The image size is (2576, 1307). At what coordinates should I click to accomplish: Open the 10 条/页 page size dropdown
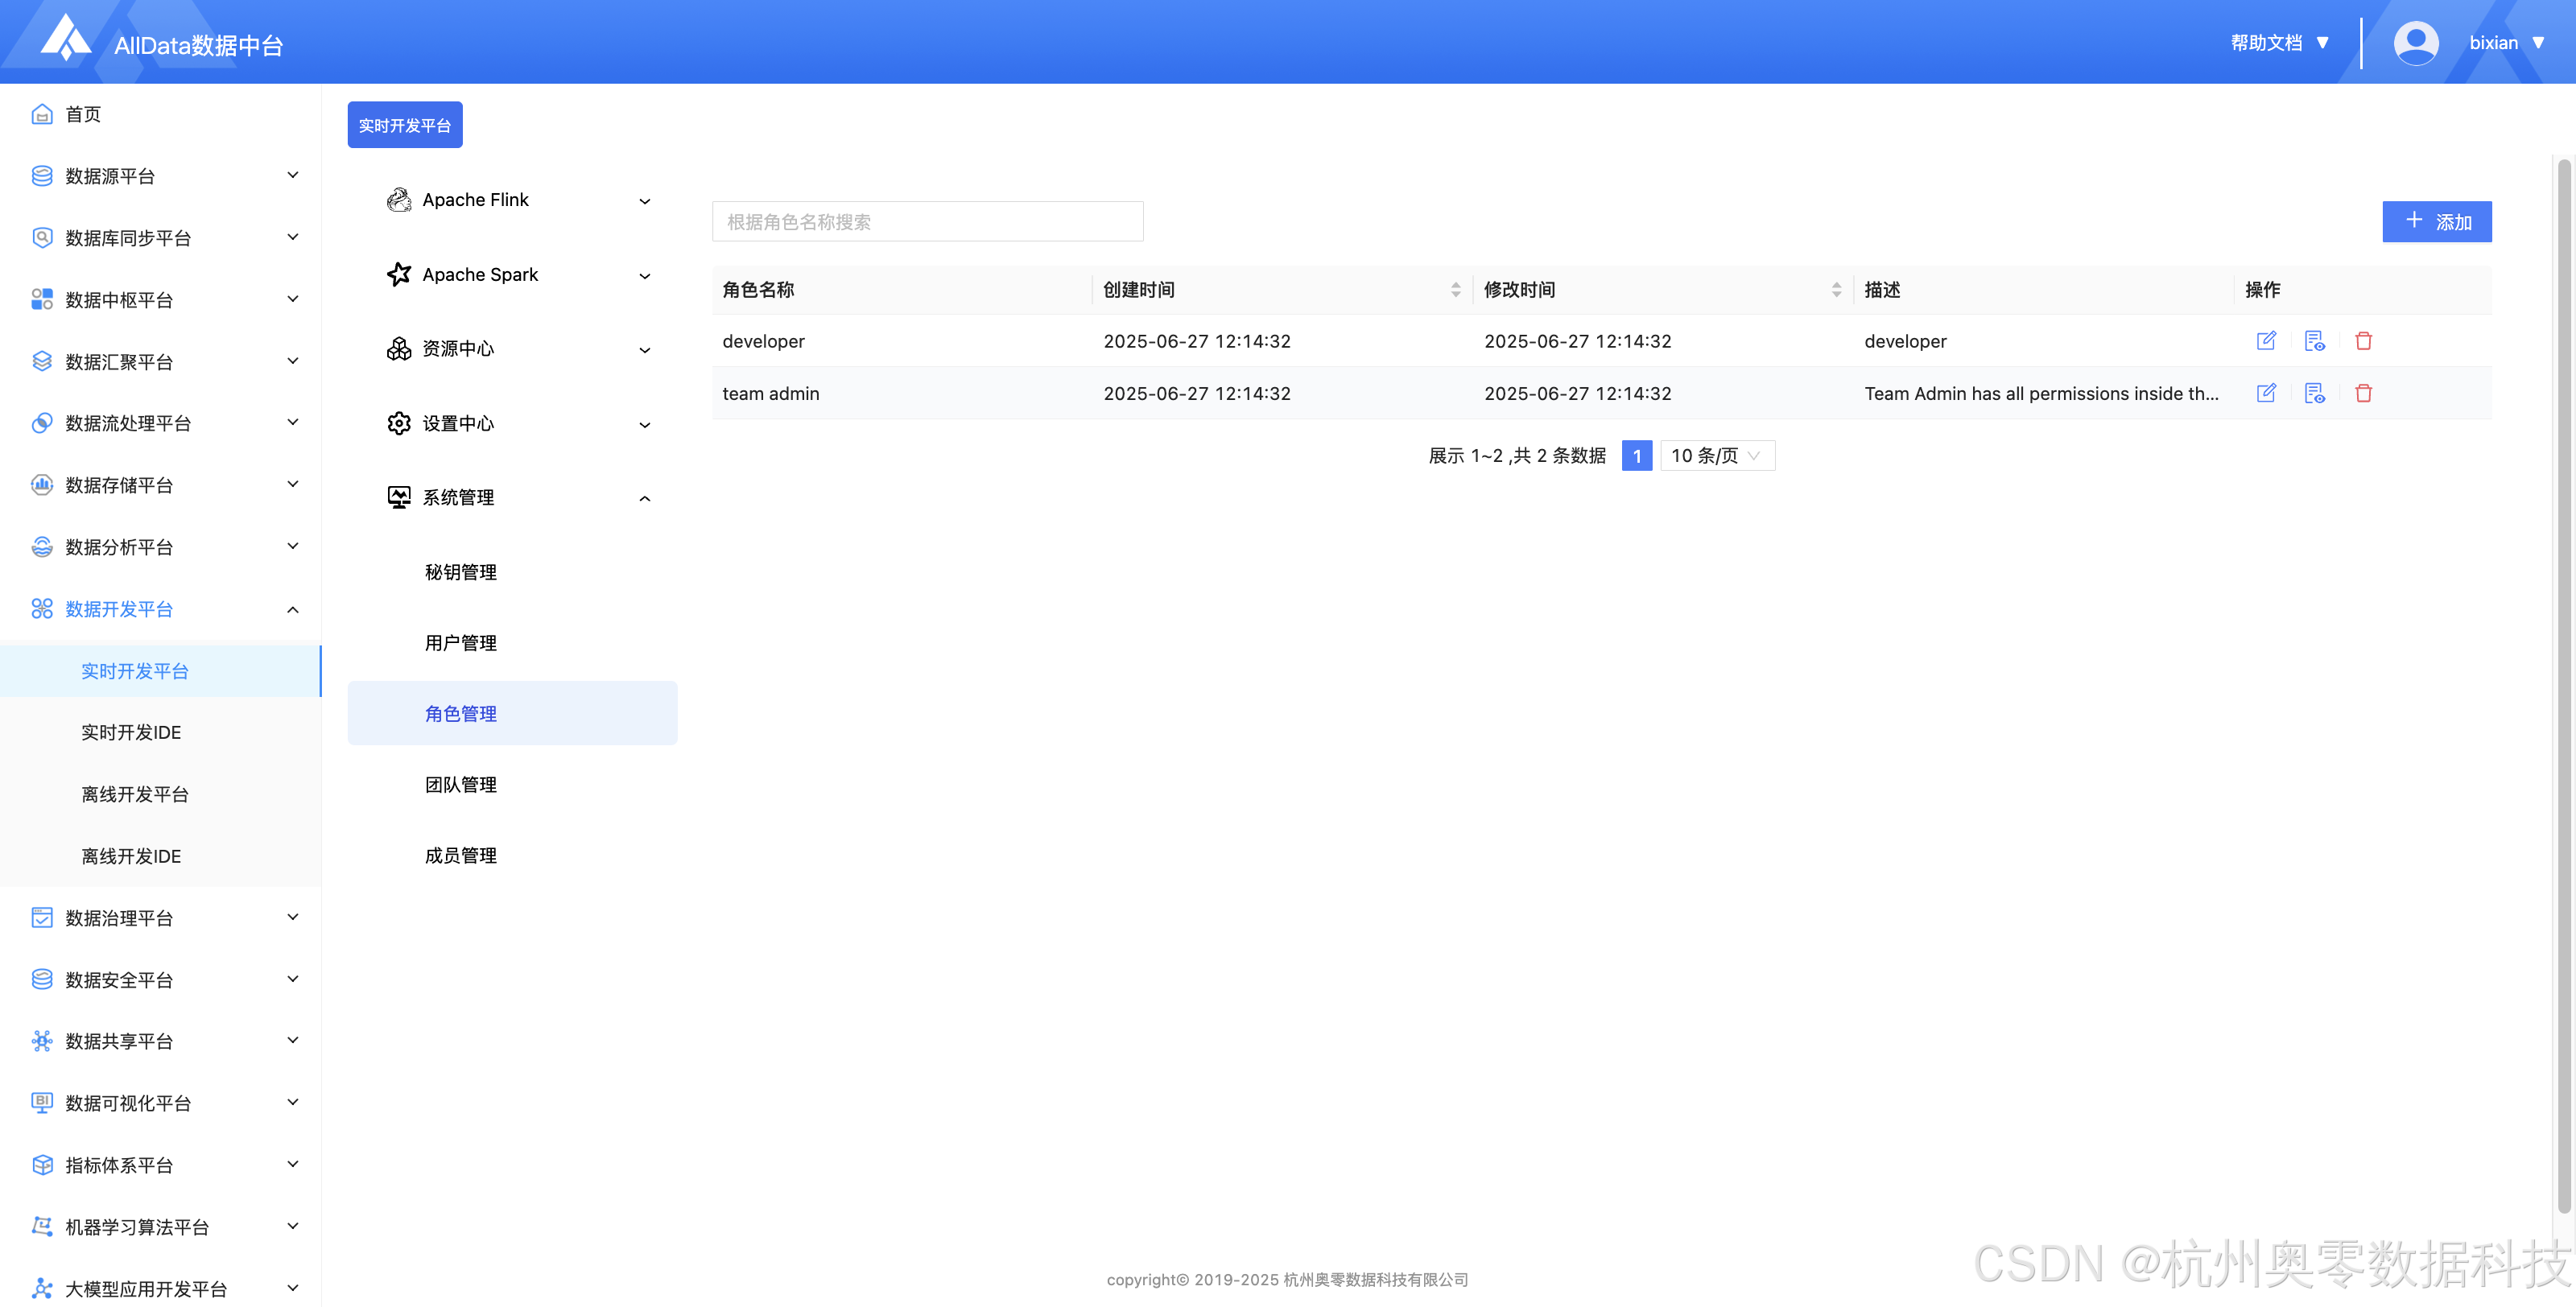point(1716,456)
